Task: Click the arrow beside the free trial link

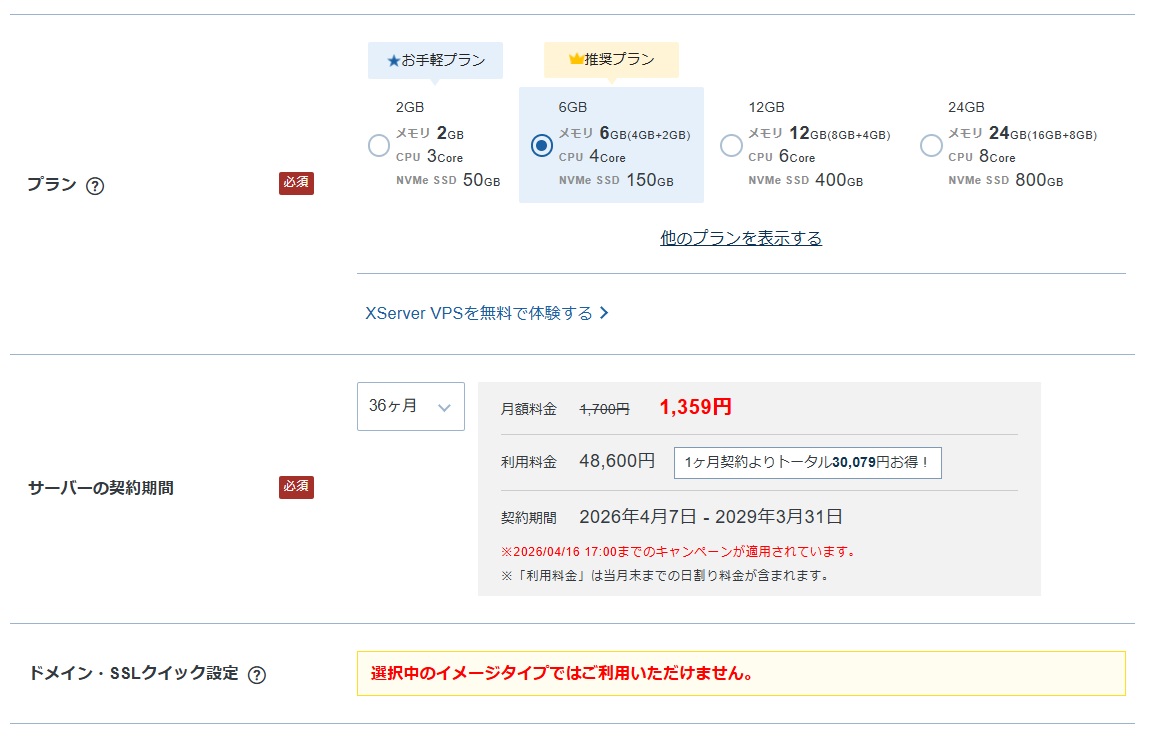Action: (602, 312)
